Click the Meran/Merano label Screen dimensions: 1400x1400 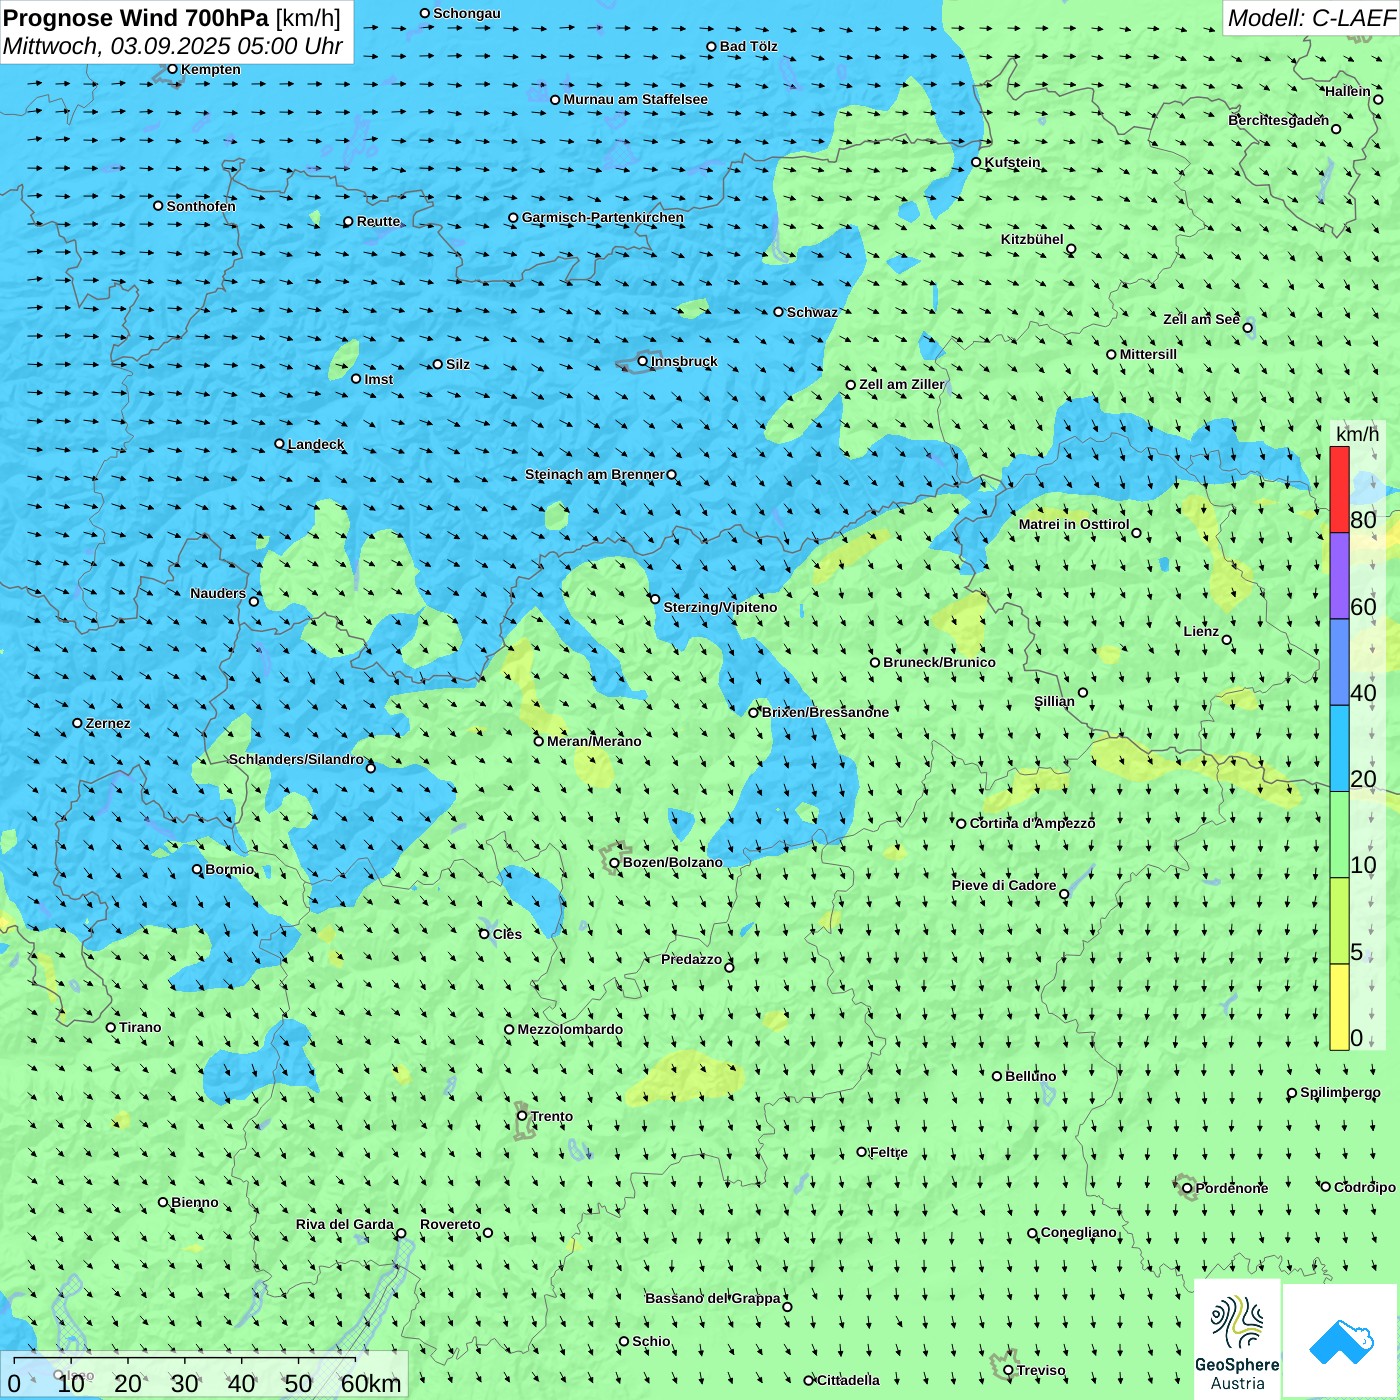pos(594,741)
